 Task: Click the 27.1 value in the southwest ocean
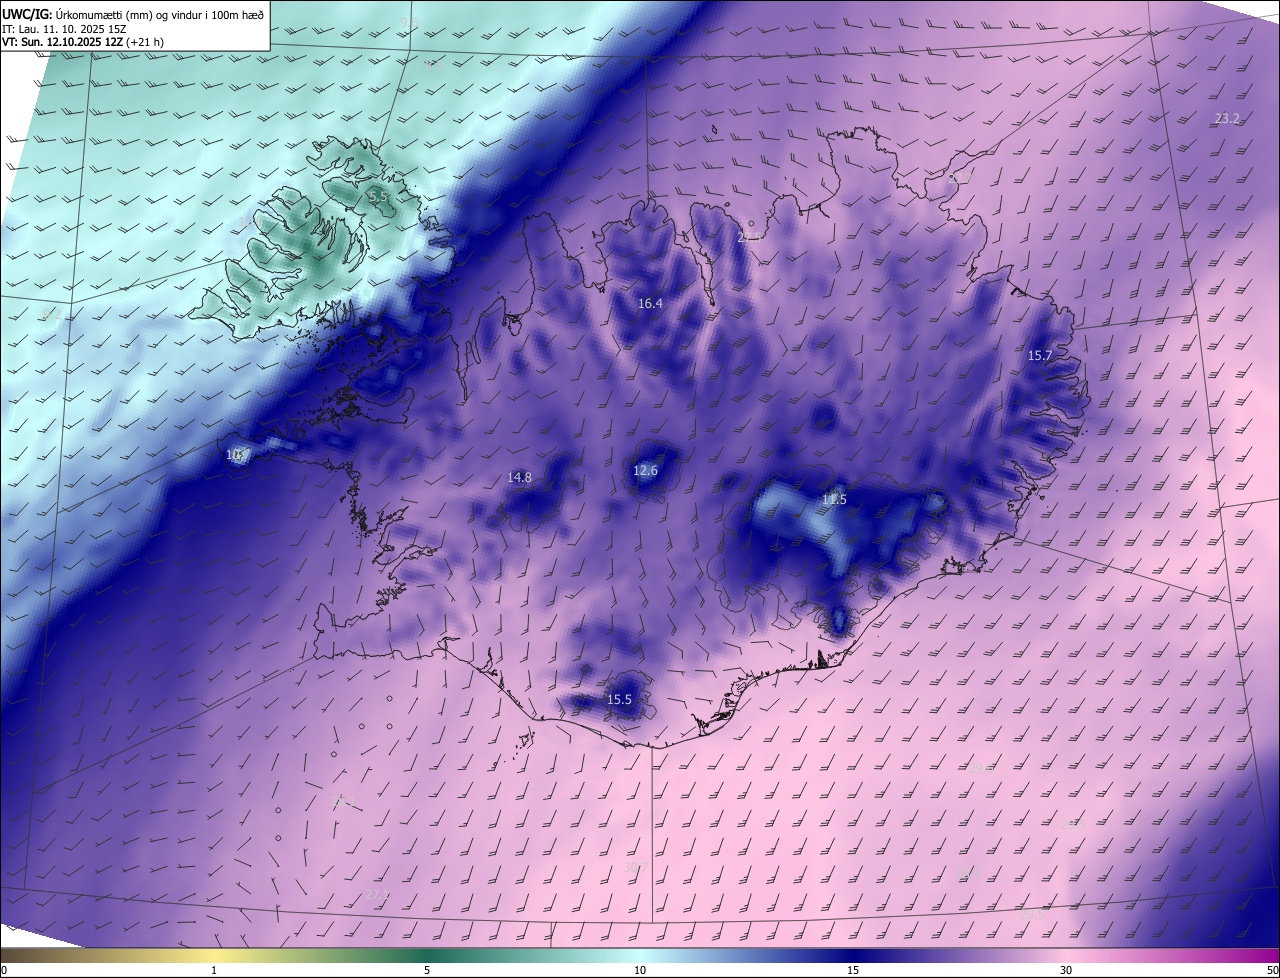376,894
